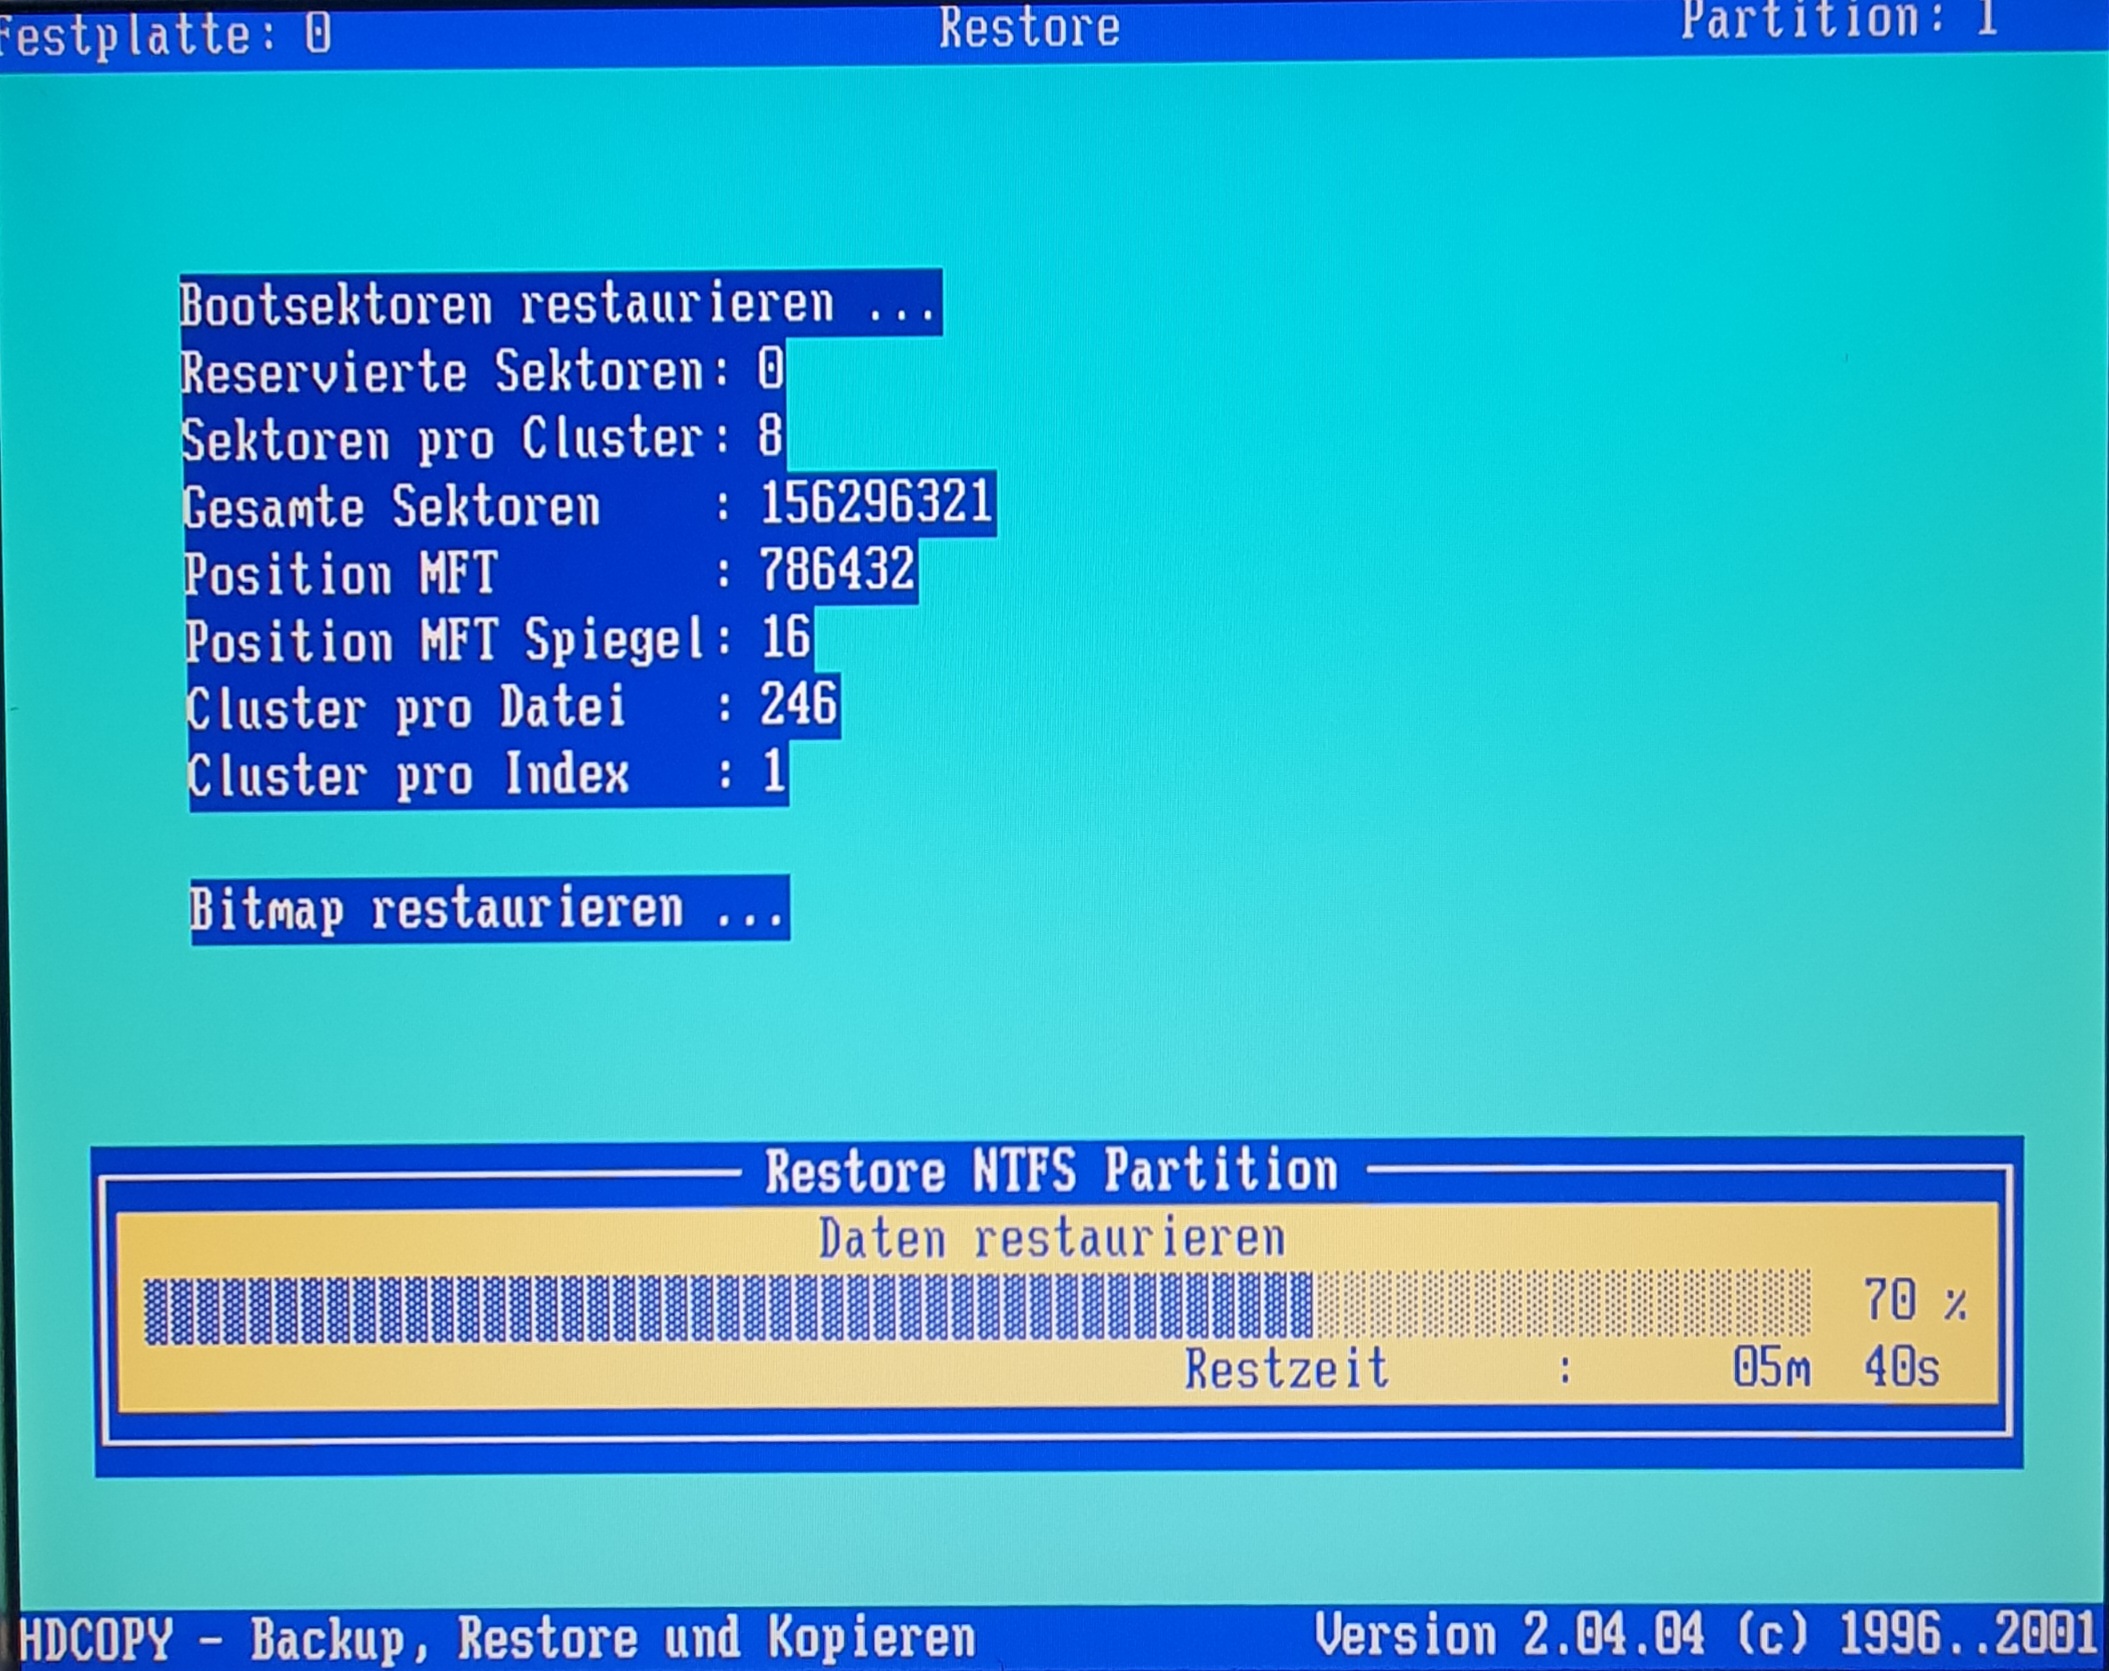Screen dimensions: 2109x1671
Task: Click the Partition: 1 label
Action: [x=1838, y=20]
